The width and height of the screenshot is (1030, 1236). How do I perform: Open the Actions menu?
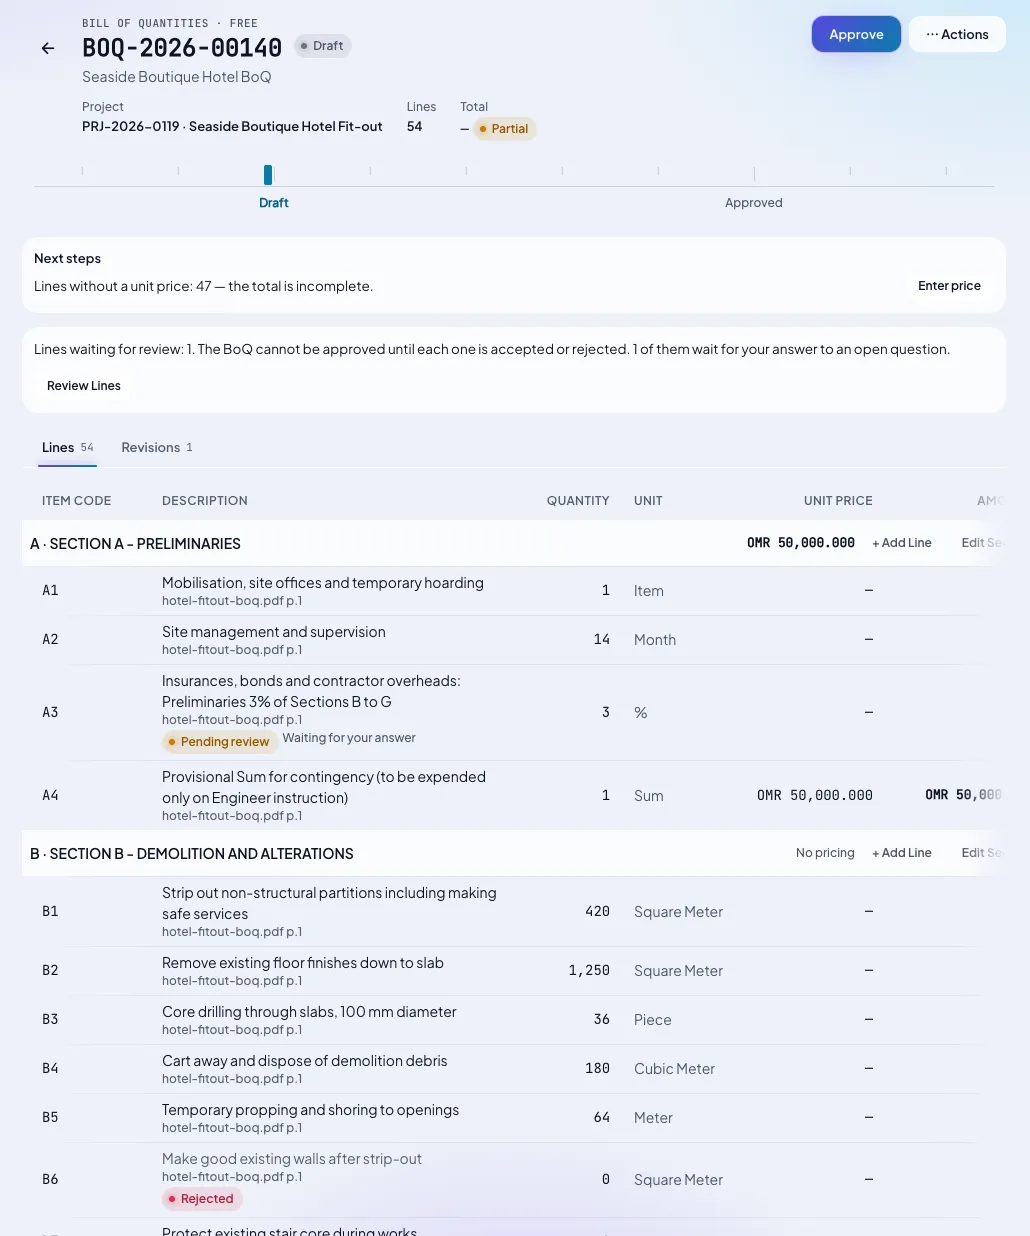957,34
